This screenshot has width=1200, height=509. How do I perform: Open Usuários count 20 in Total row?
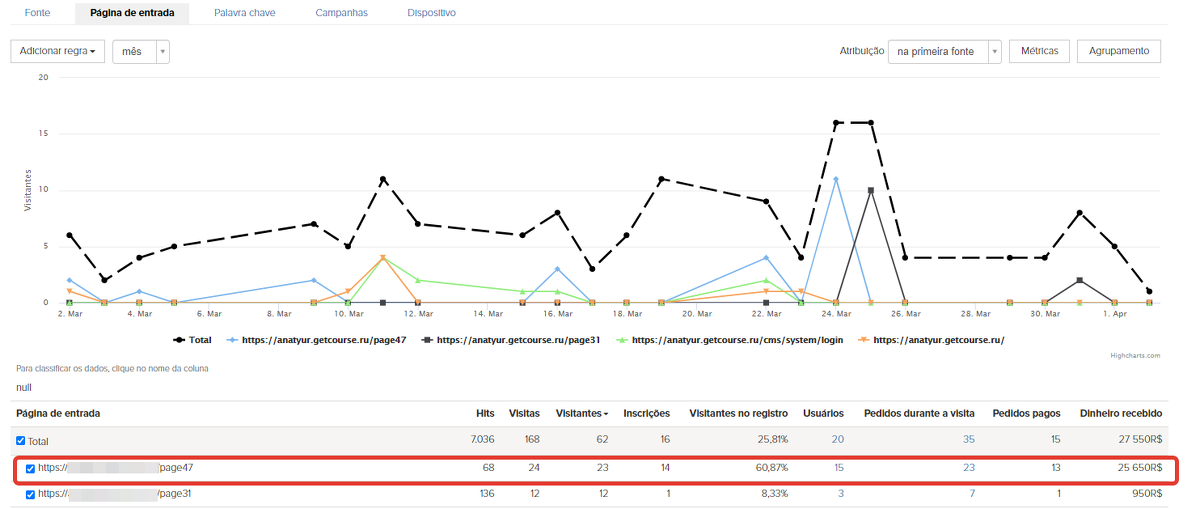click(837, 441)
